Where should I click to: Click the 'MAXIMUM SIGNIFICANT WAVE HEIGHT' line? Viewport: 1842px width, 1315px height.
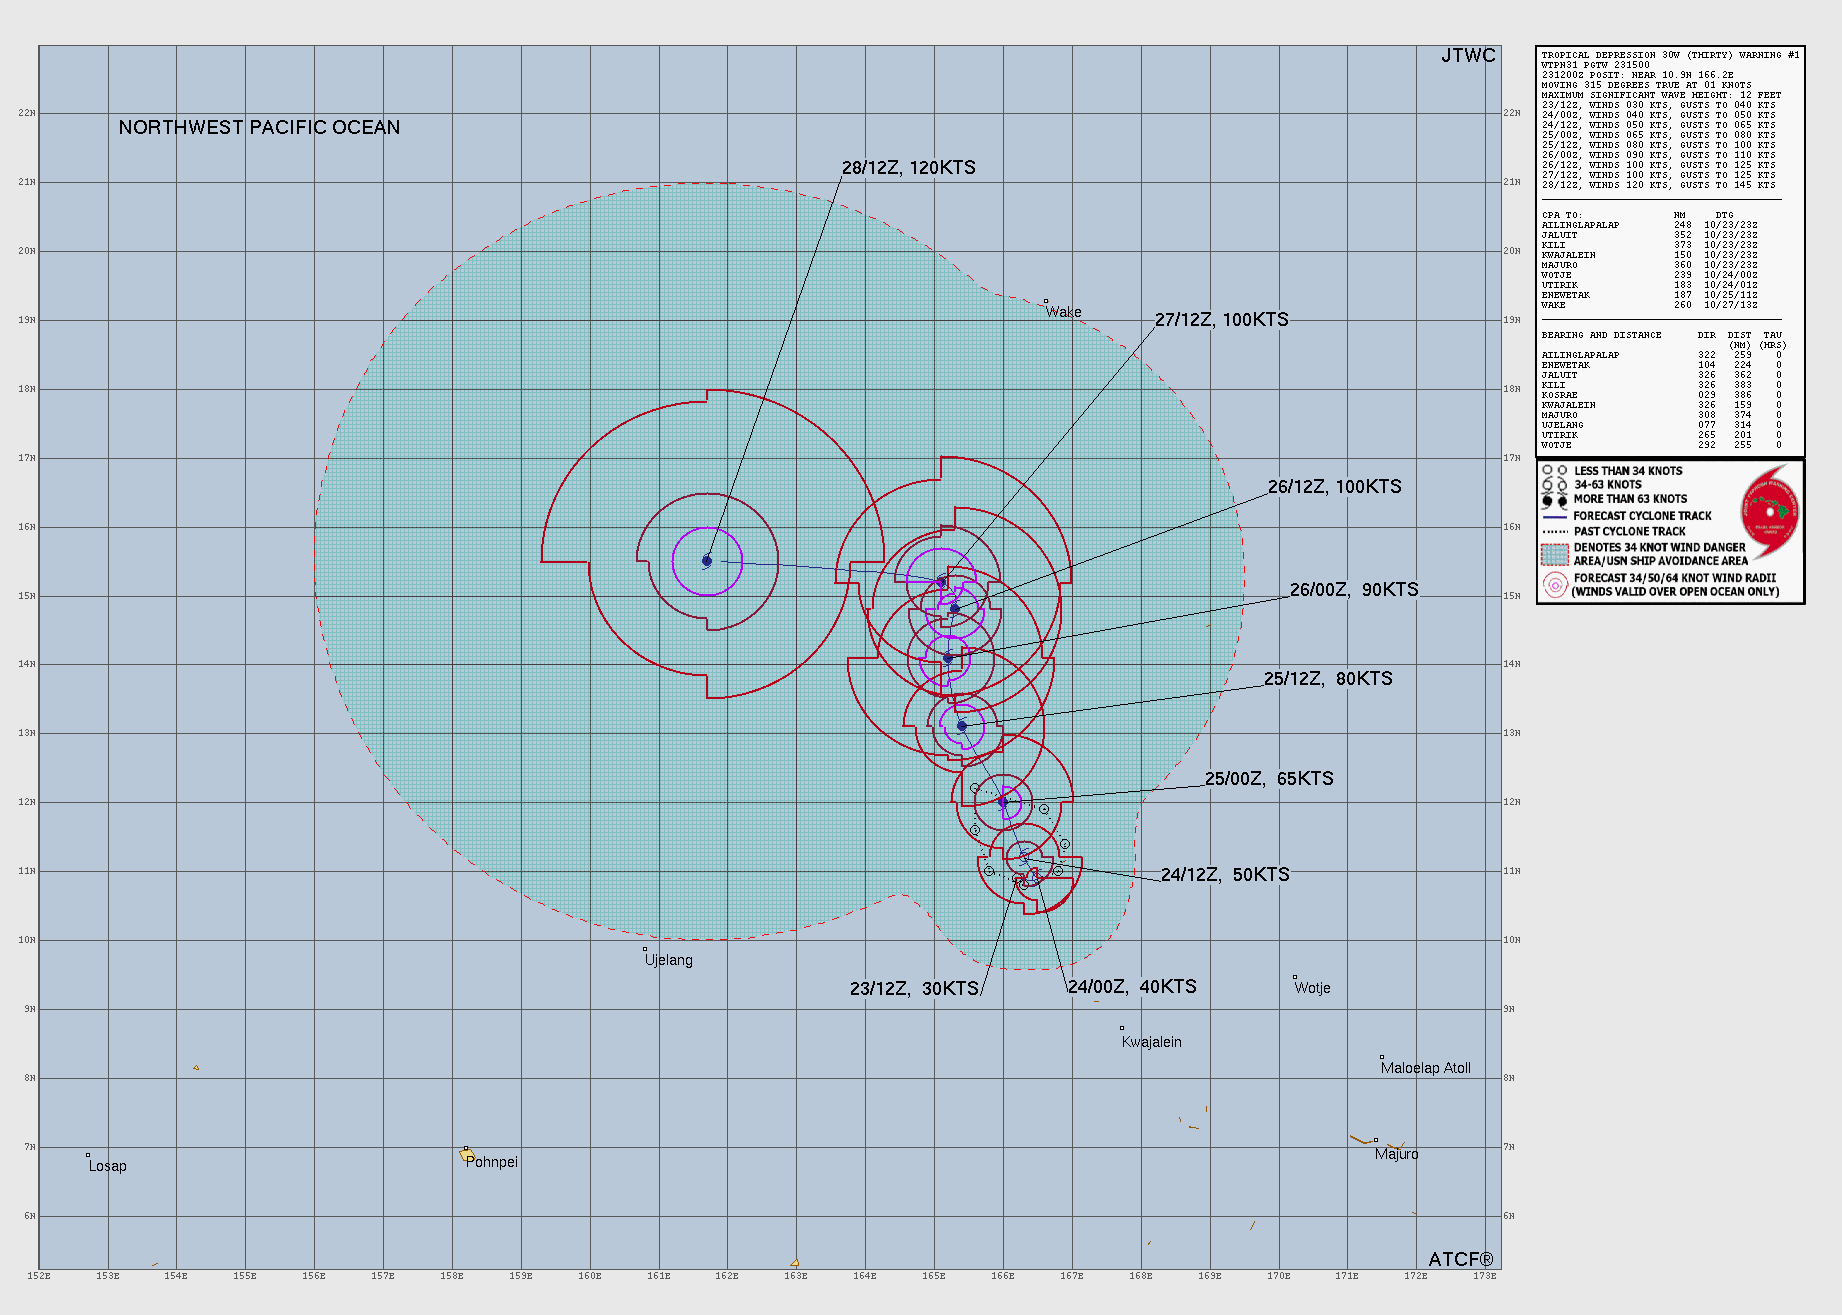tap(1661, 95)
